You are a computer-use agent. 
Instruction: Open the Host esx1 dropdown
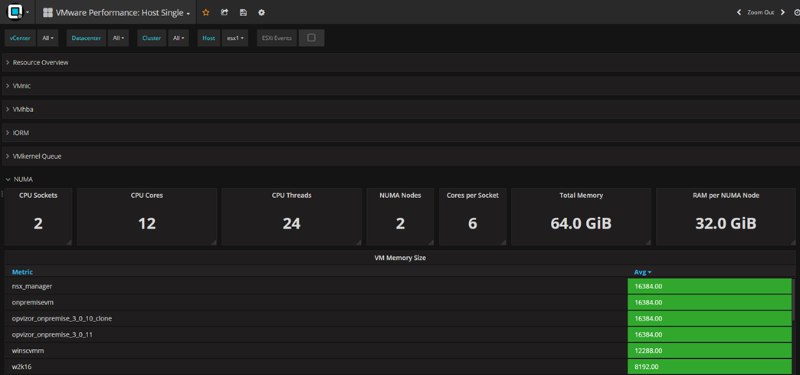pyautogui.click(x=235, y=38)
